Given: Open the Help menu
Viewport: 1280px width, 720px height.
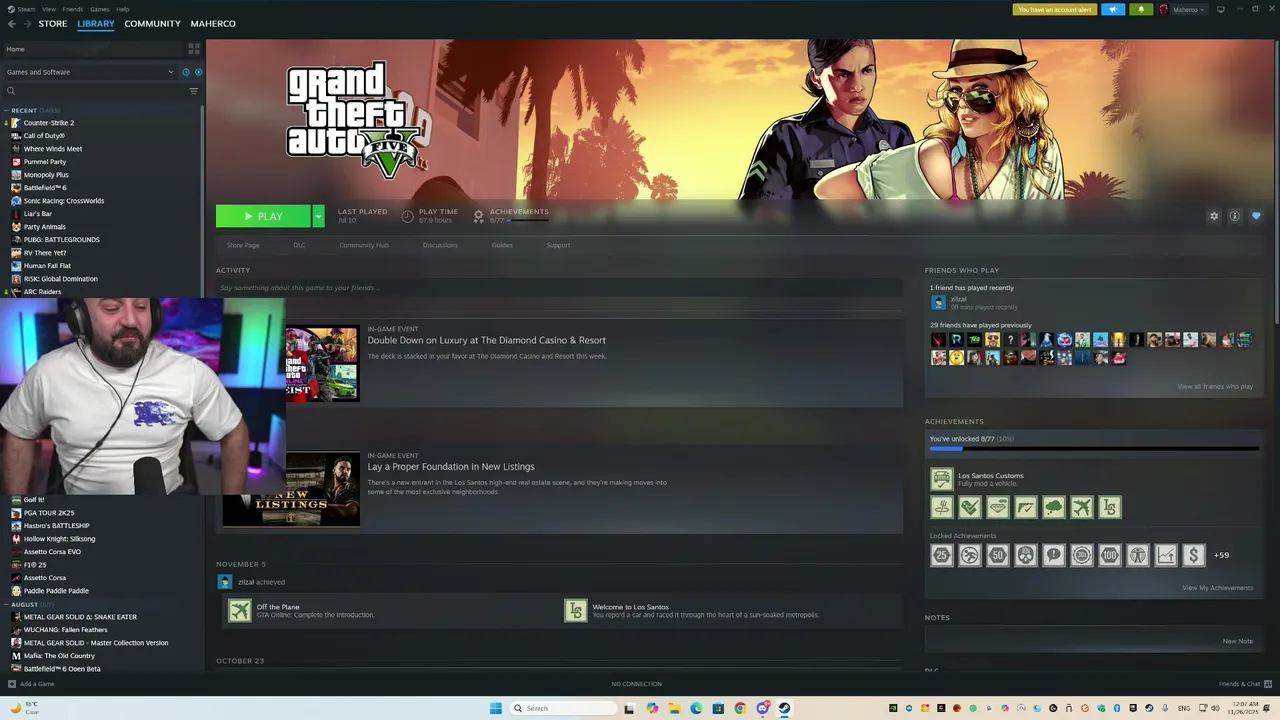Looking at the screenshot, I should point(122,9).
